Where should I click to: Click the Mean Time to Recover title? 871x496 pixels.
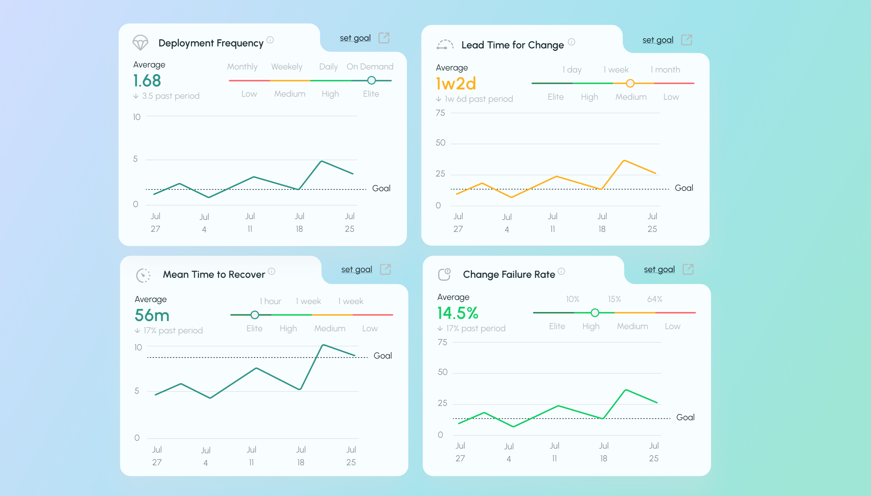pyautogui.click(x=214, y=274)
